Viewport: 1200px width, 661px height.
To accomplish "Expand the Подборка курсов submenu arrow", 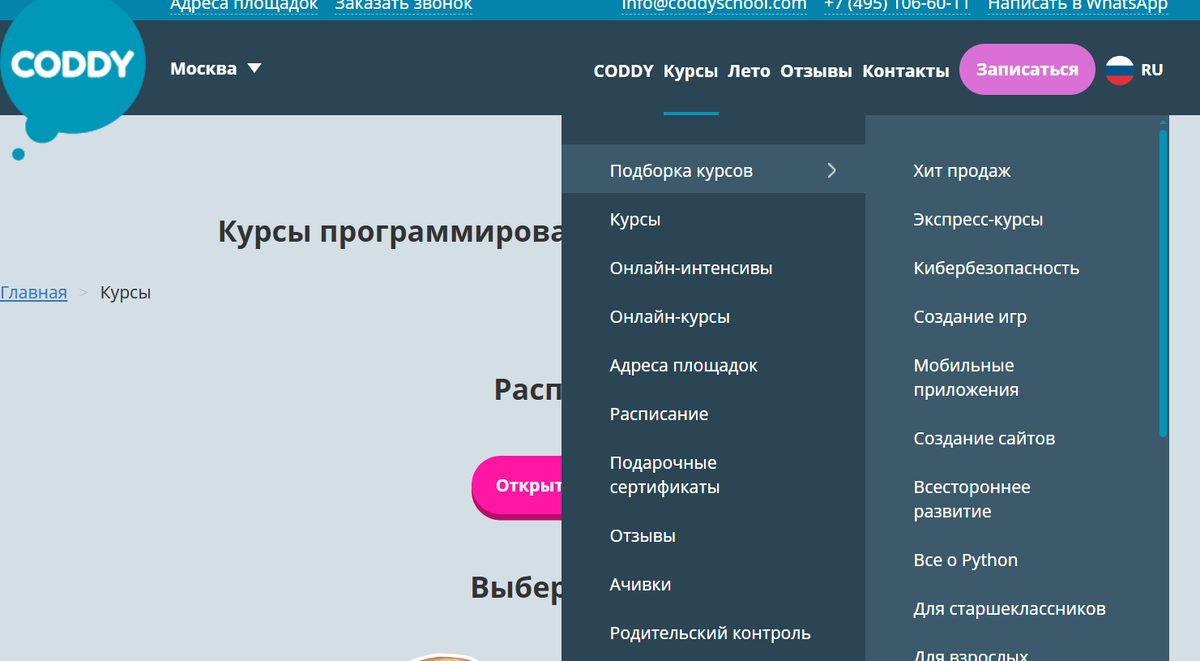I will [x=831, y=171].
